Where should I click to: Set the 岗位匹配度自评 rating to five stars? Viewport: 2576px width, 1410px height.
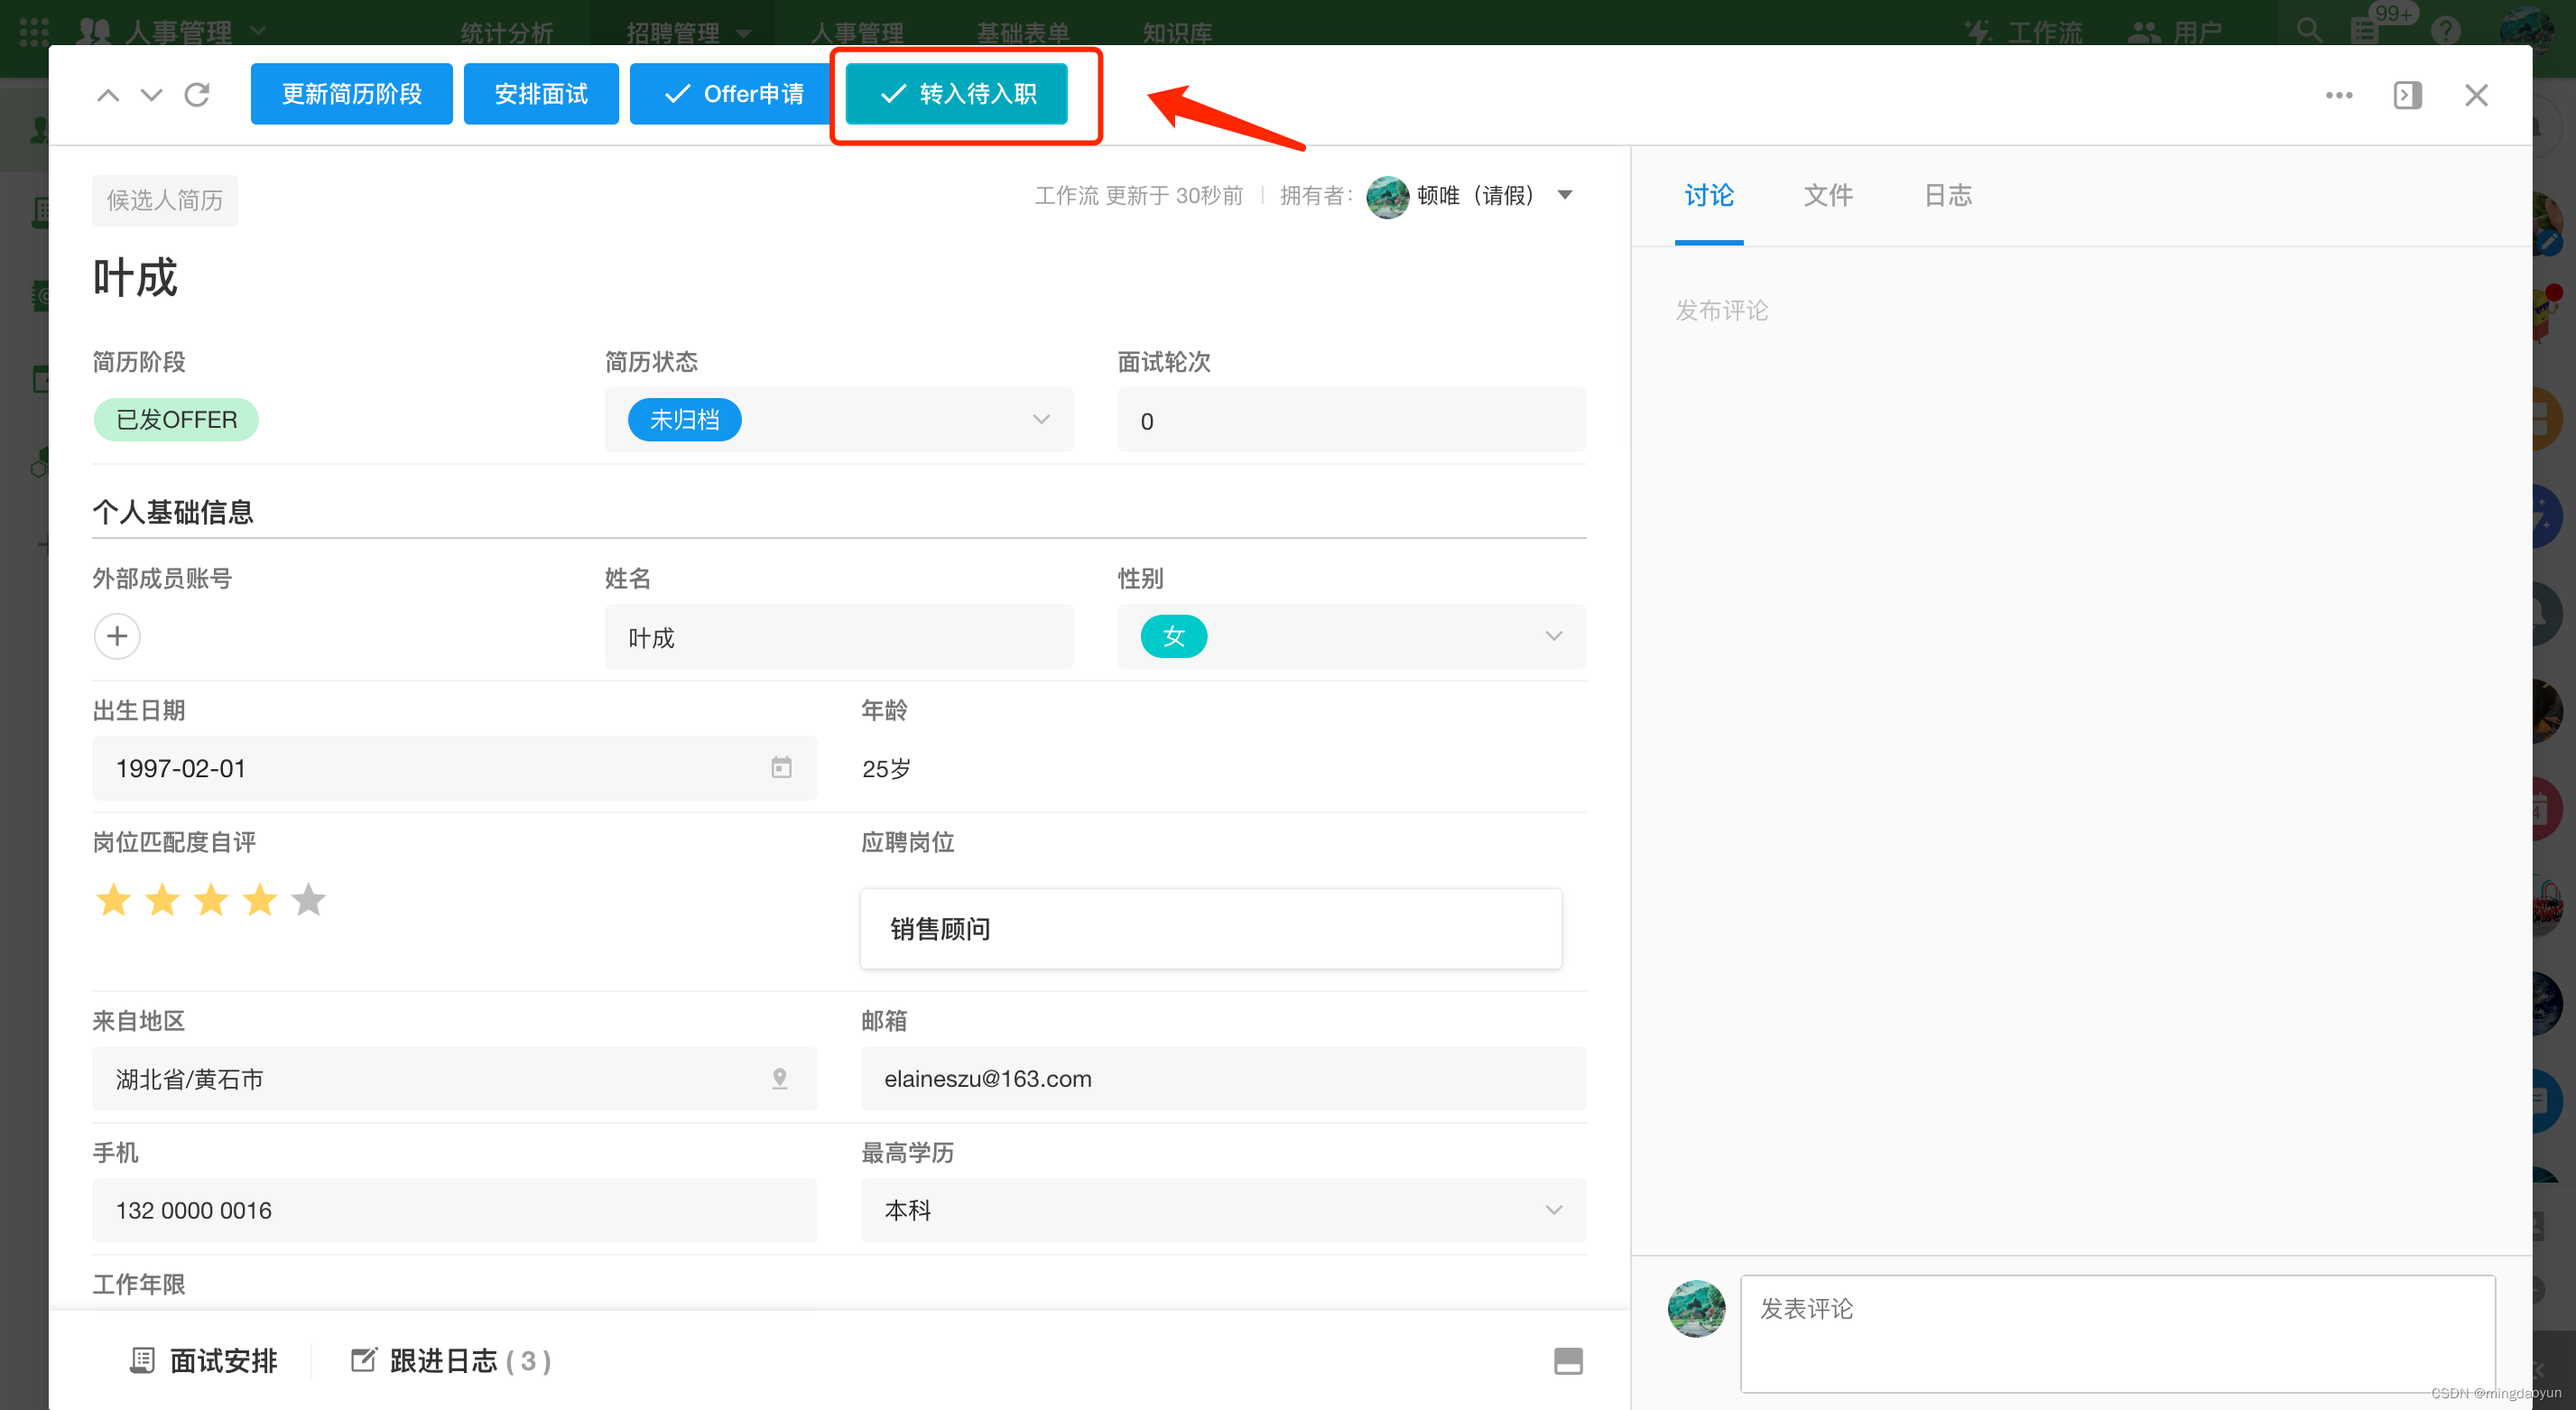click(x=308, y=900)
